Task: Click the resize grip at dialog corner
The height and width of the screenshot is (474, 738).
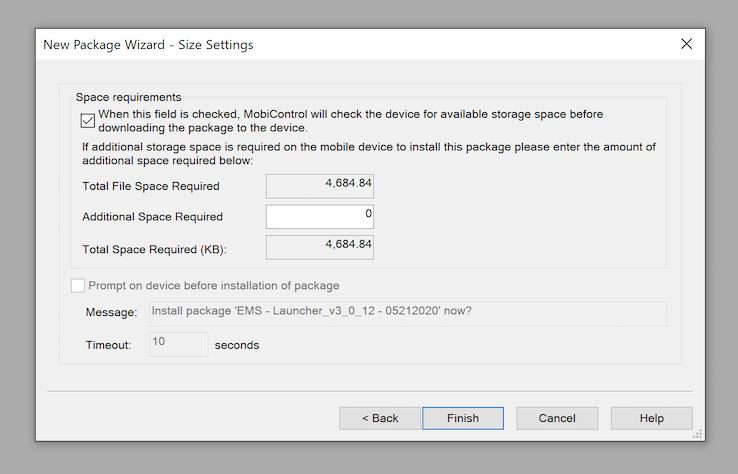Action: (698, 434)
